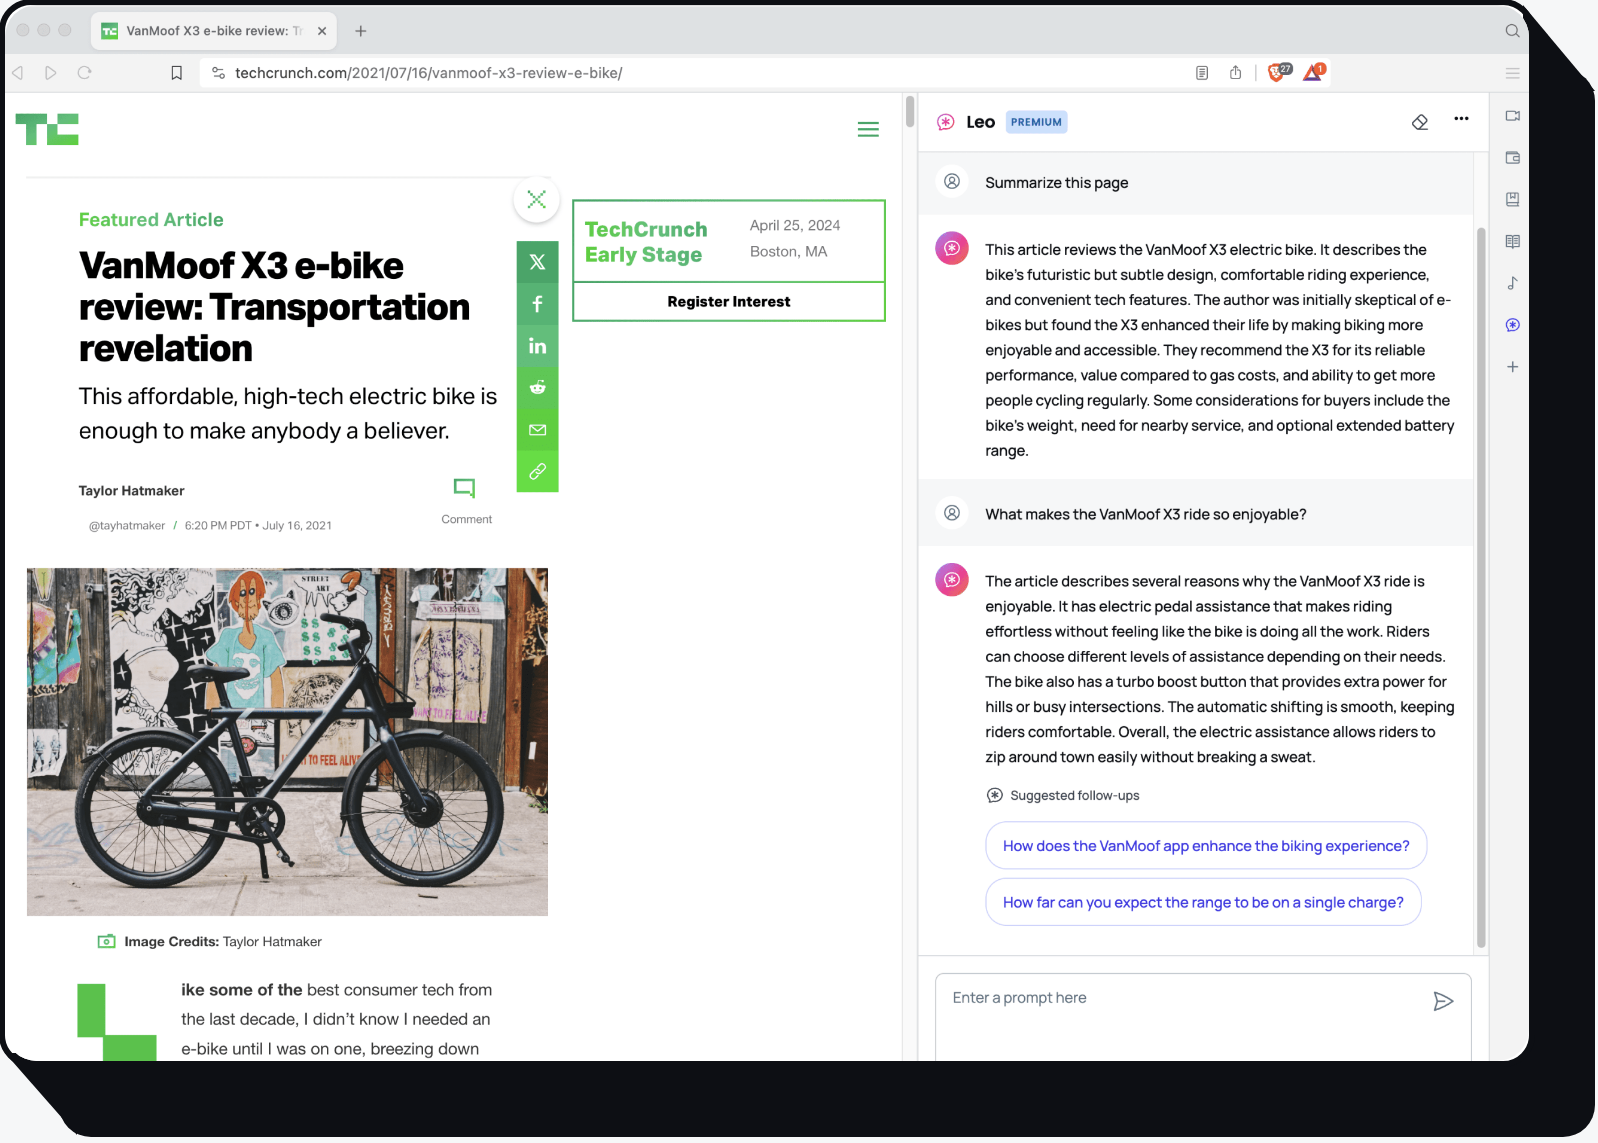Copy the article link with chain icon
This screenshot has height=1143, width=1598.
(537, 471)
